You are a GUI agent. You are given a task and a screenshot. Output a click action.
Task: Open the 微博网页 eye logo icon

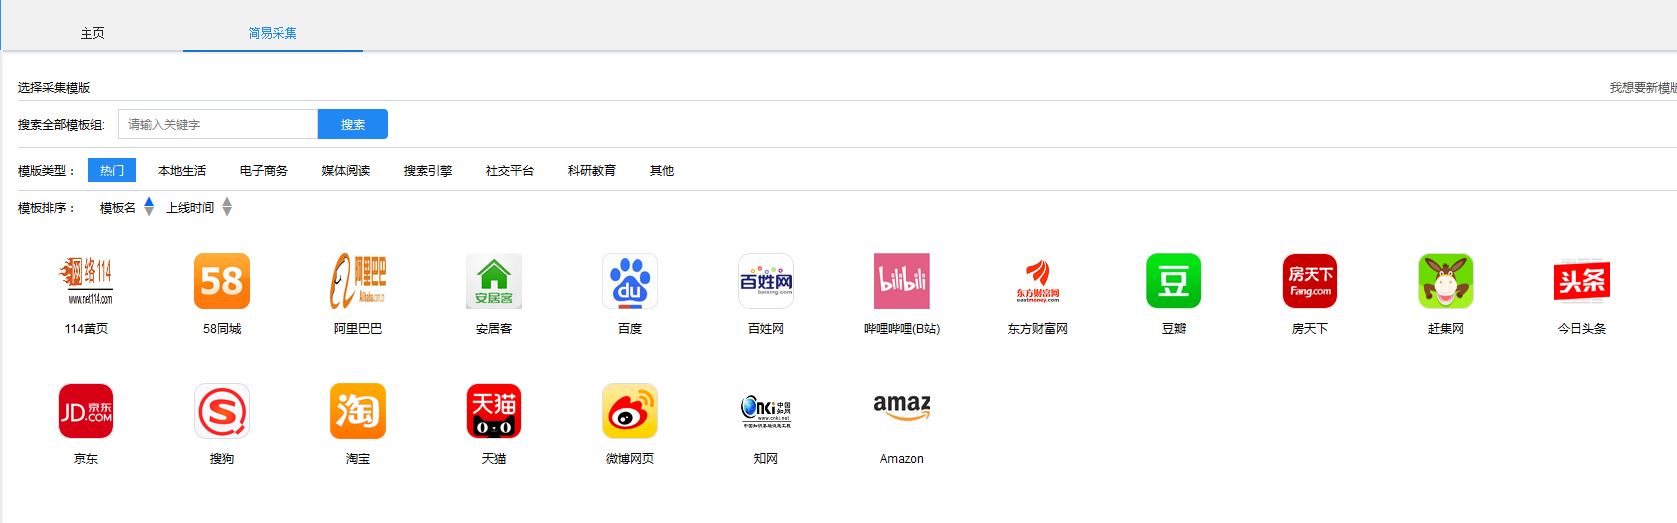[630, 411]
